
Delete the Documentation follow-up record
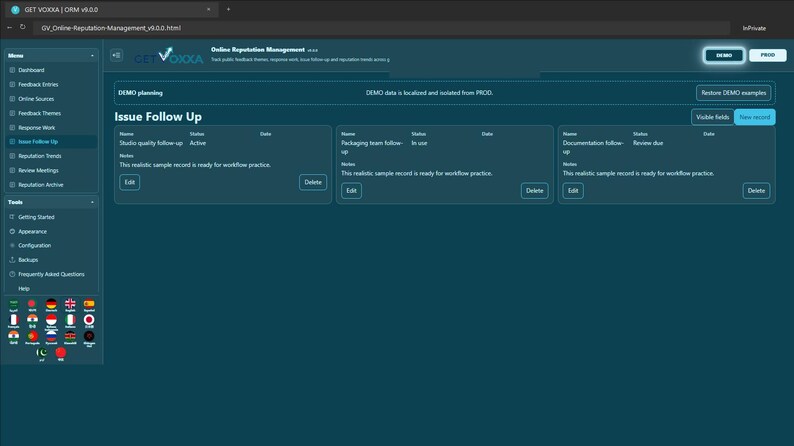[756, 191]
